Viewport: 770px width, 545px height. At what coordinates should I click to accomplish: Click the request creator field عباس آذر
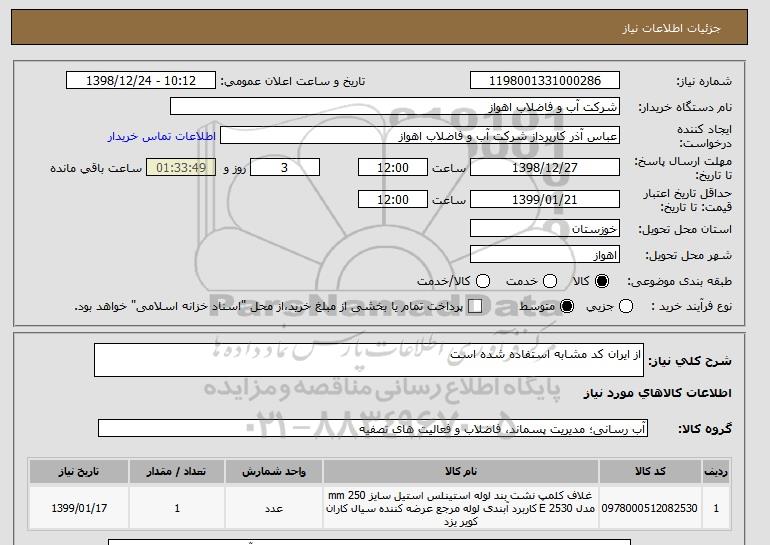point(420,136)
